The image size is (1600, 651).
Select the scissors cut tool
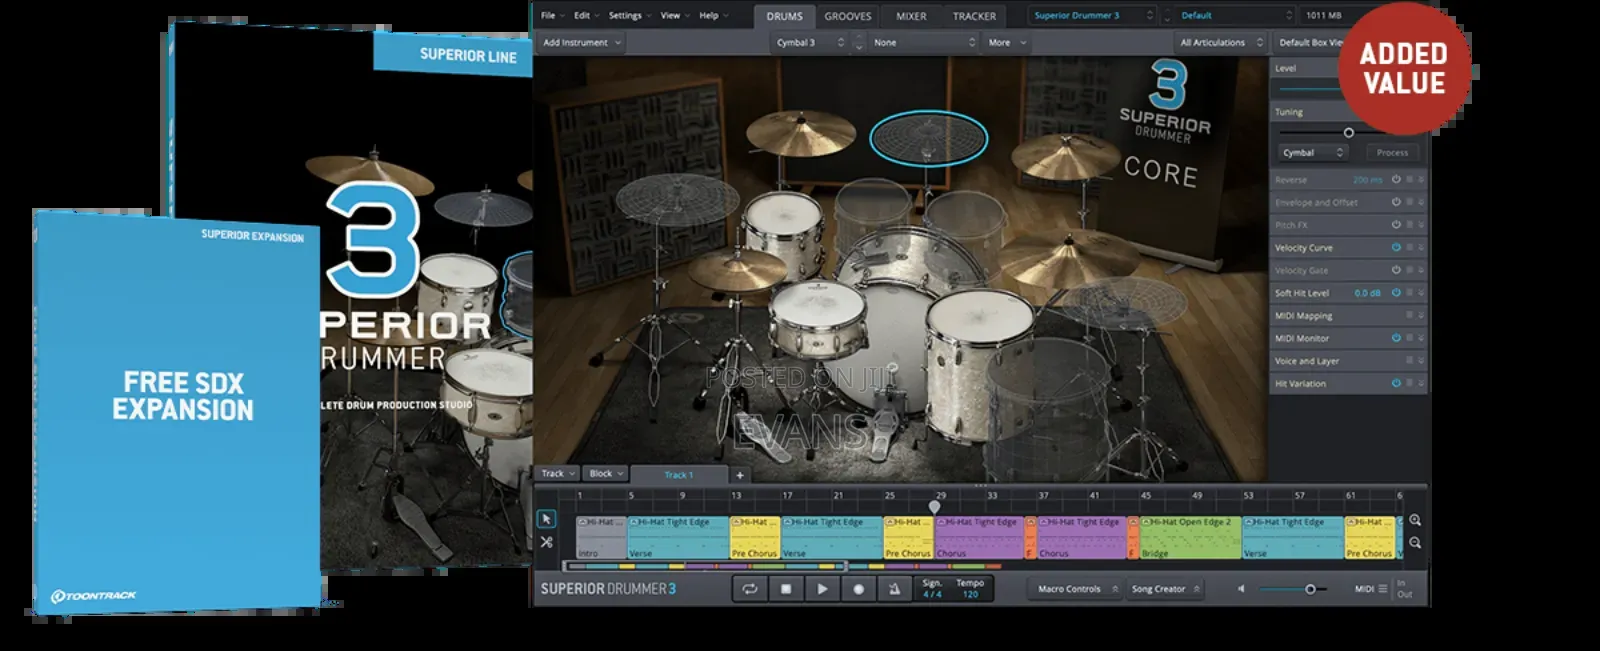tap(546, 542)
